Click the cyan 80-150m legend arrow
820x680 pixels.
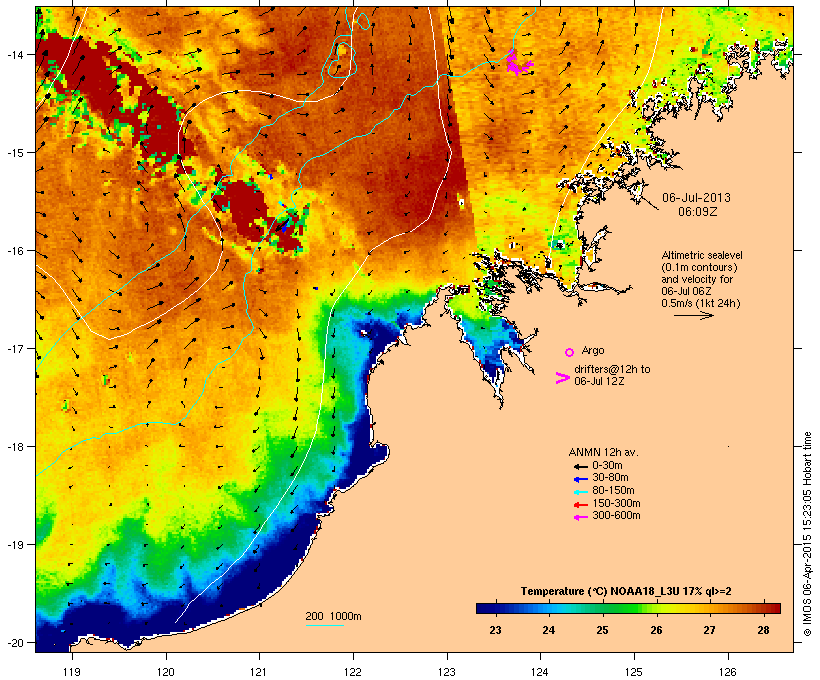coord(581,492)
